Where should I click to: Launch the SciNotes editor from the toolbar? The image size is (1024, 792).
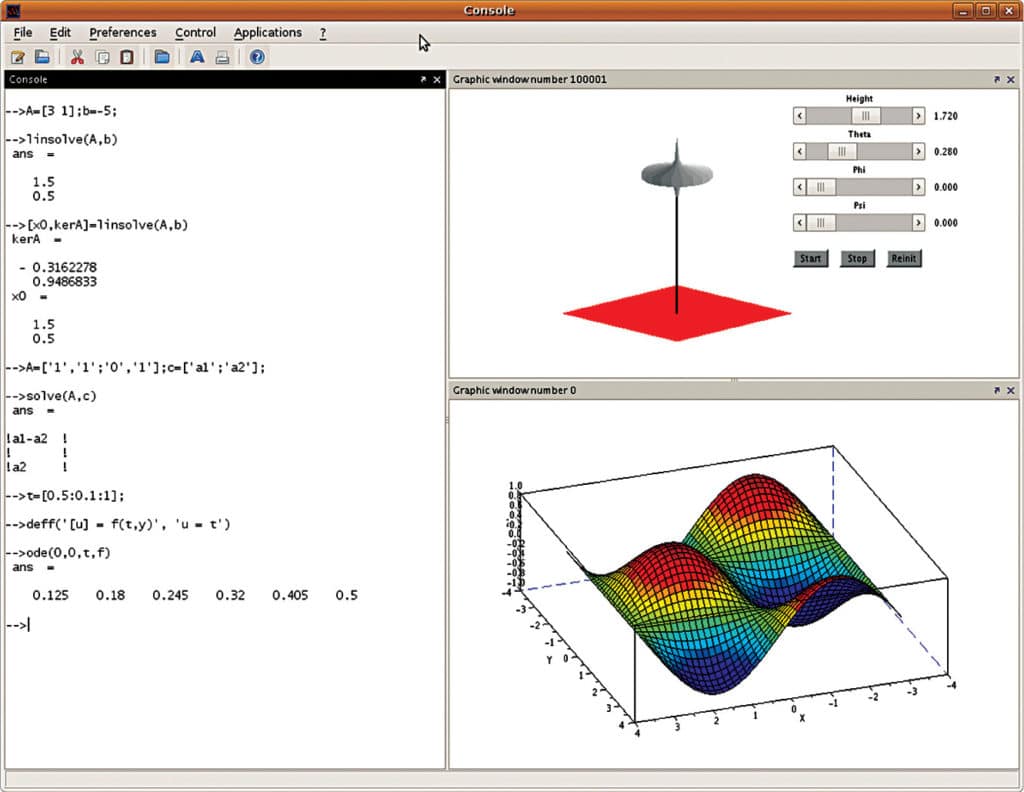(17, 57)
